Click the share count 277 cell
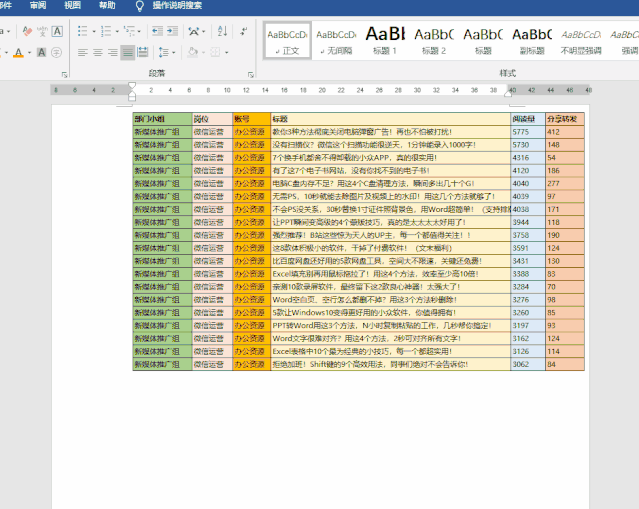This screenshot has width=639, height=509. 565,184
